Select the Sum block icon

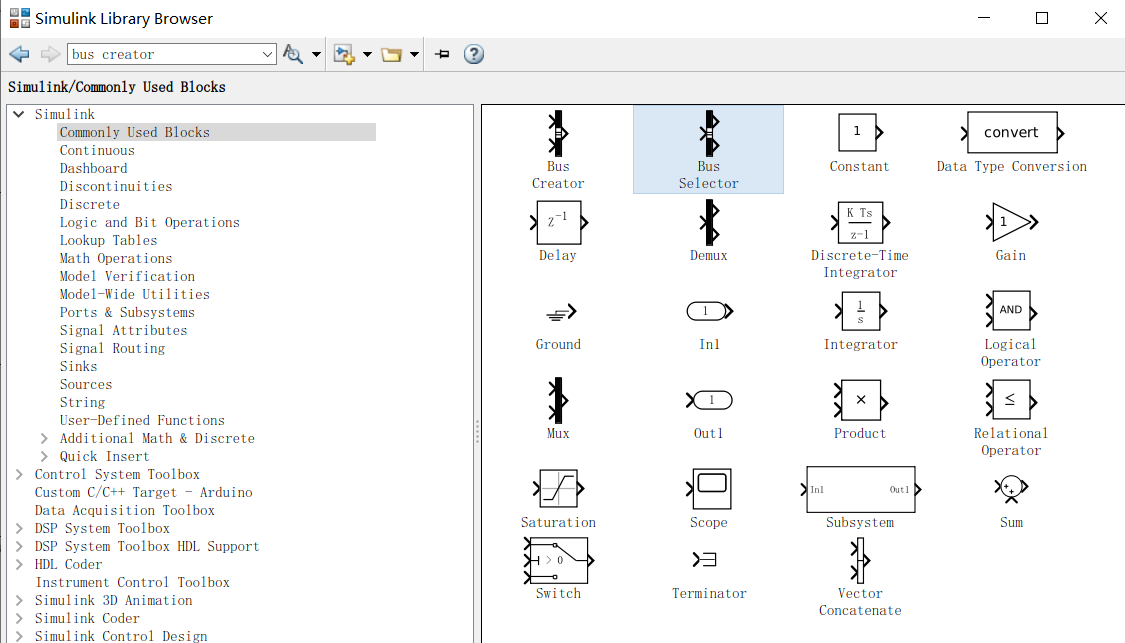click(x=1010, y=489)
